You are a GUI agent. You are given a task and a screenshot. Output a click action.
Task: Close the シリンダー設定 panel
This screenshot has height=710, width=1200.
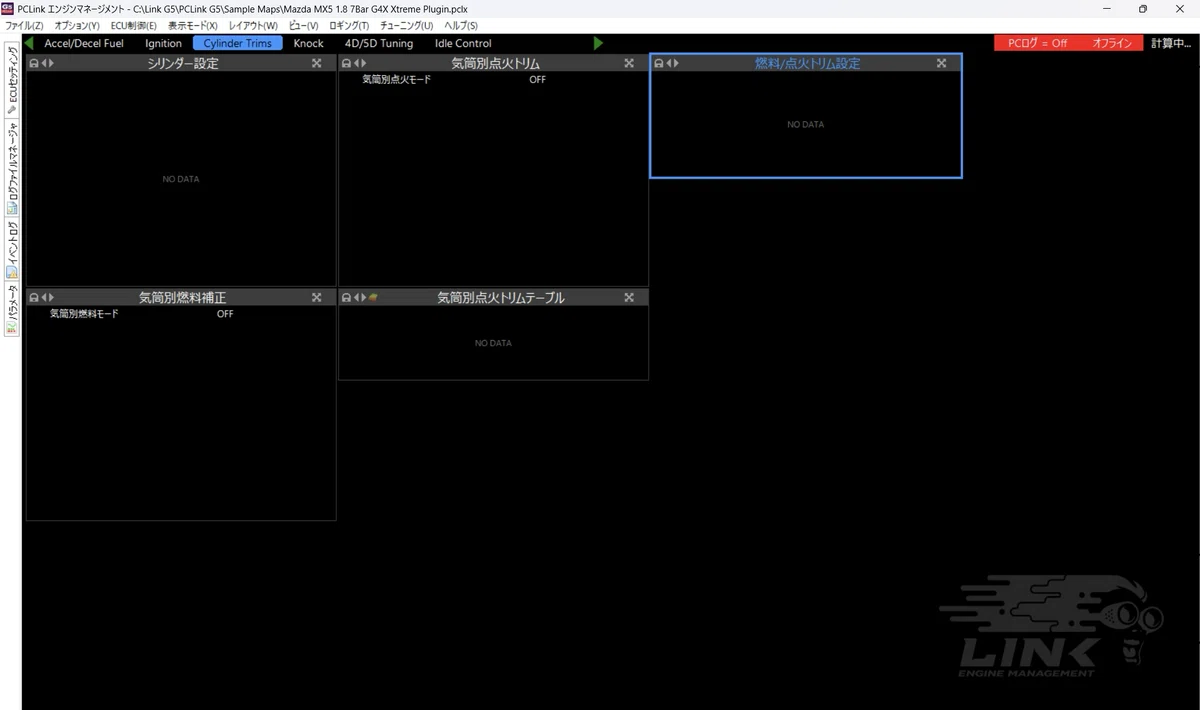coord(317,63)
